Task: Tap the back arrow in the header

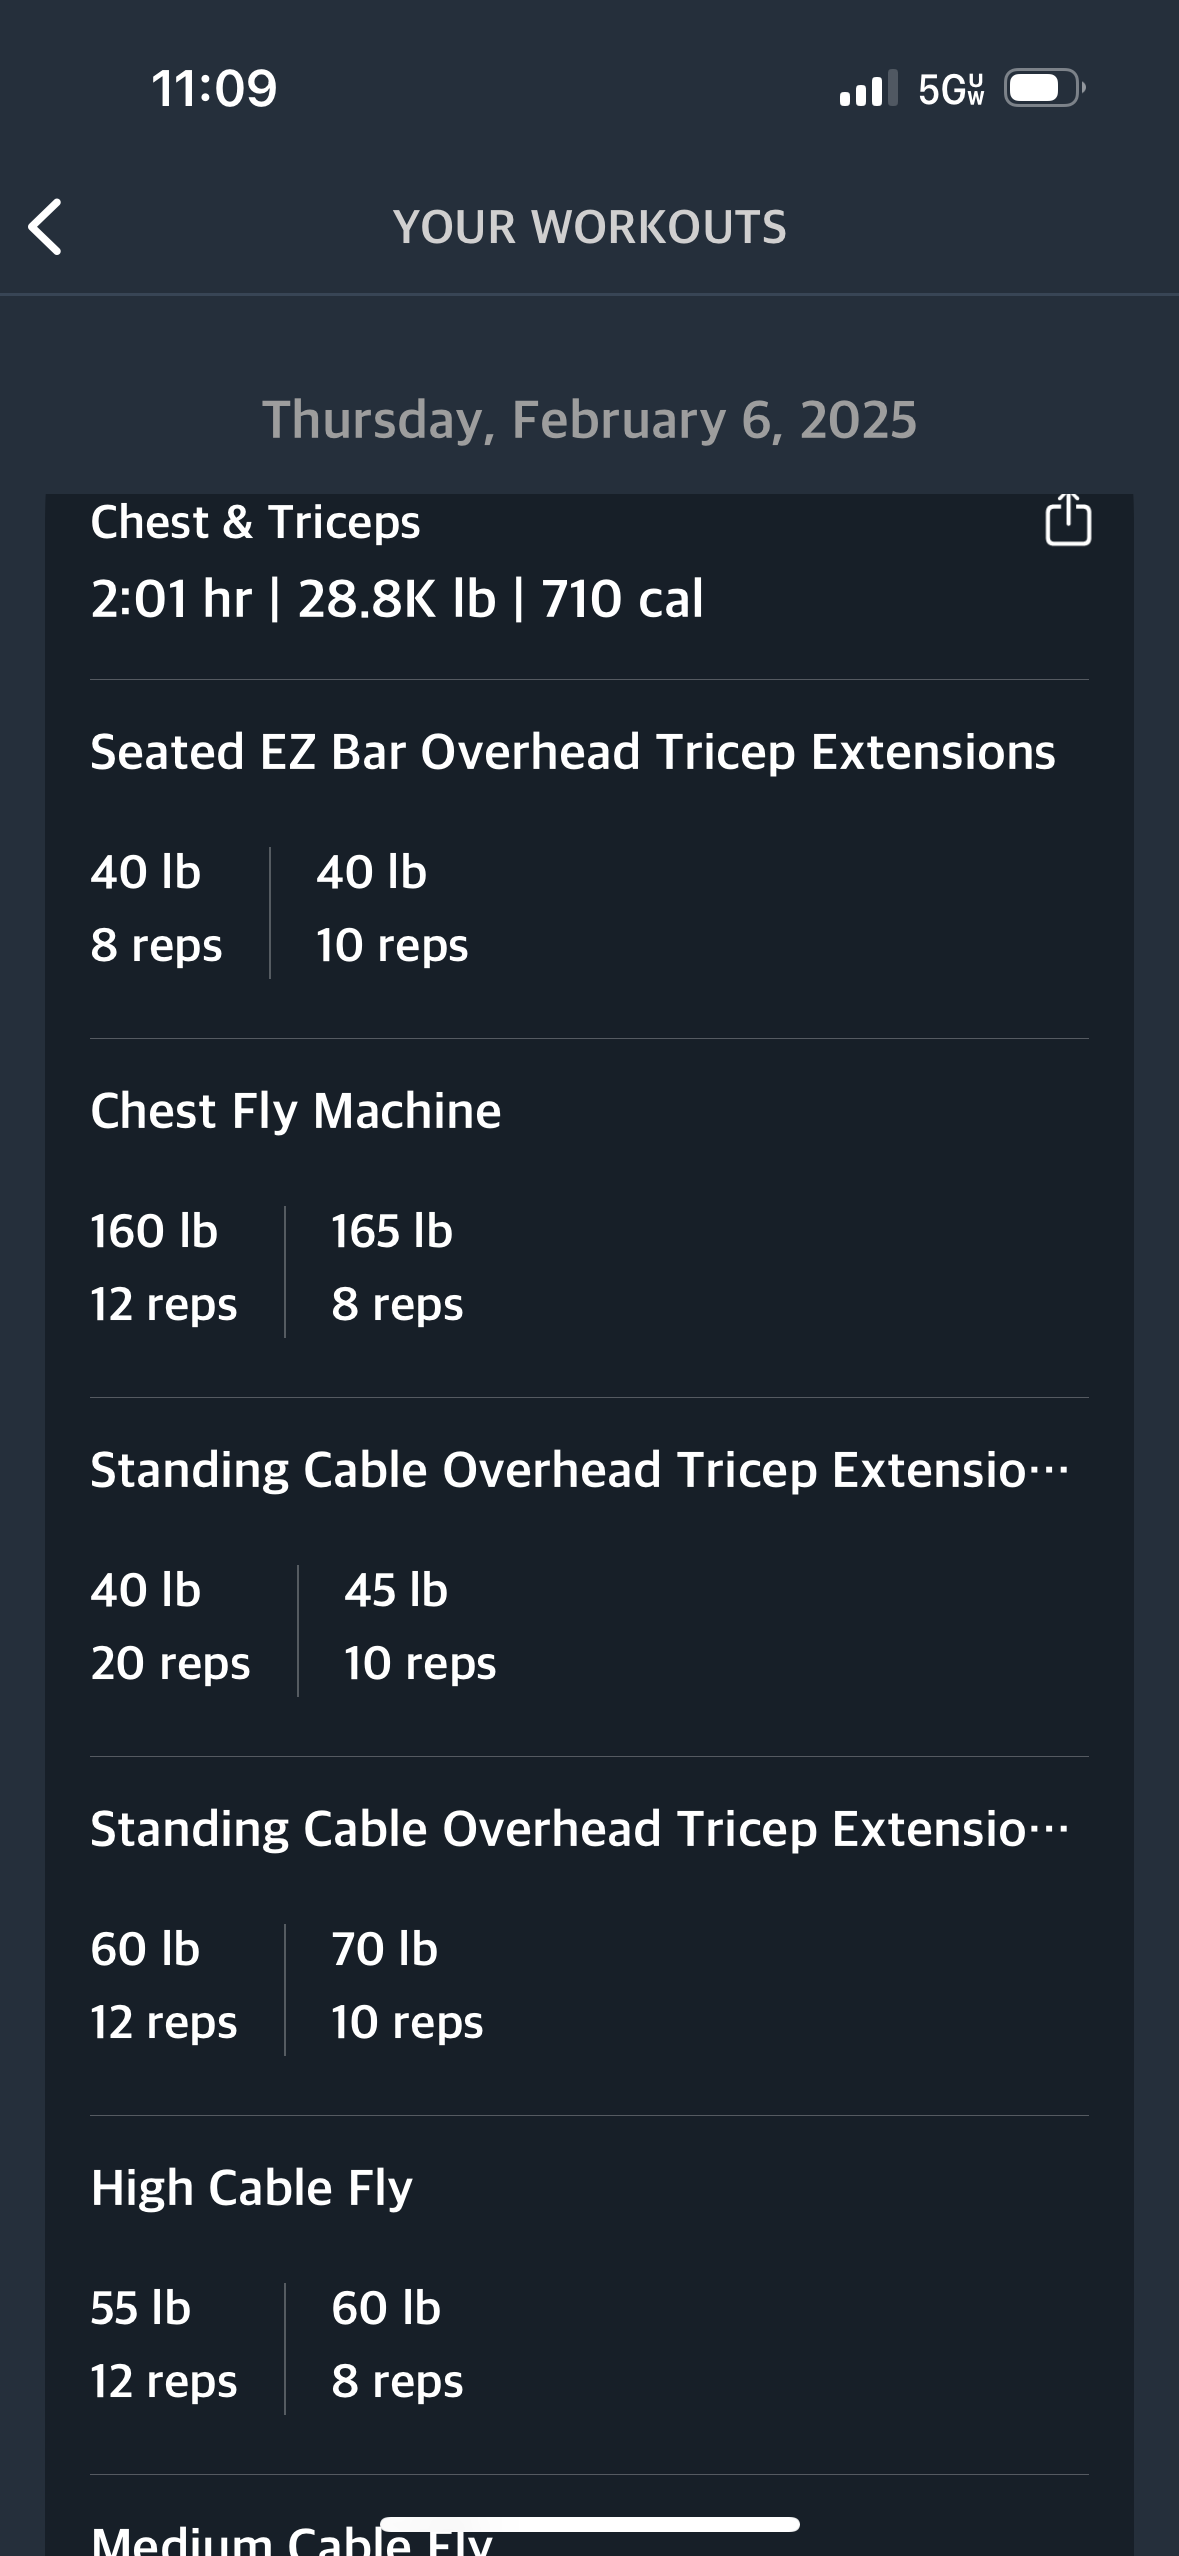Action: [x=46, y=227]
